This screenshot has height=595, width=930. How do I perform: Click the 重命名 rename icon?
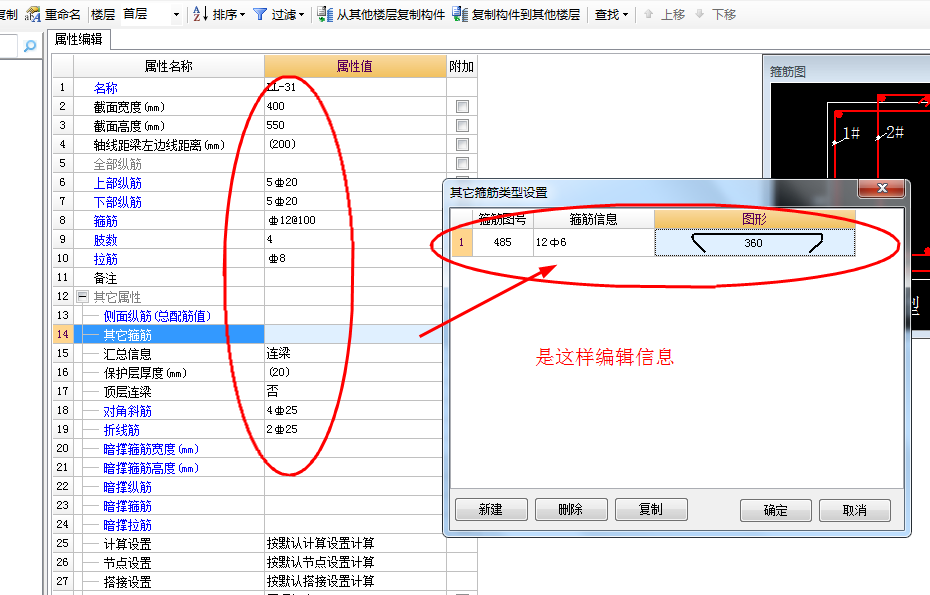[32, 14]
